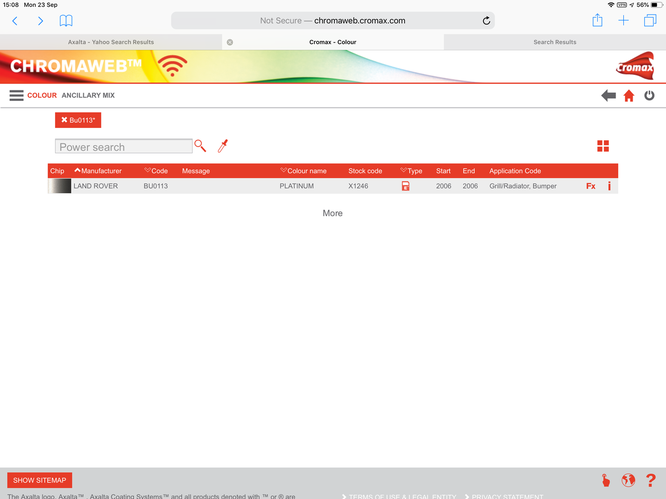Click the CHROMAWEB banner logo
The width and height of the screenshot is (666, 499).
point(76,66)
